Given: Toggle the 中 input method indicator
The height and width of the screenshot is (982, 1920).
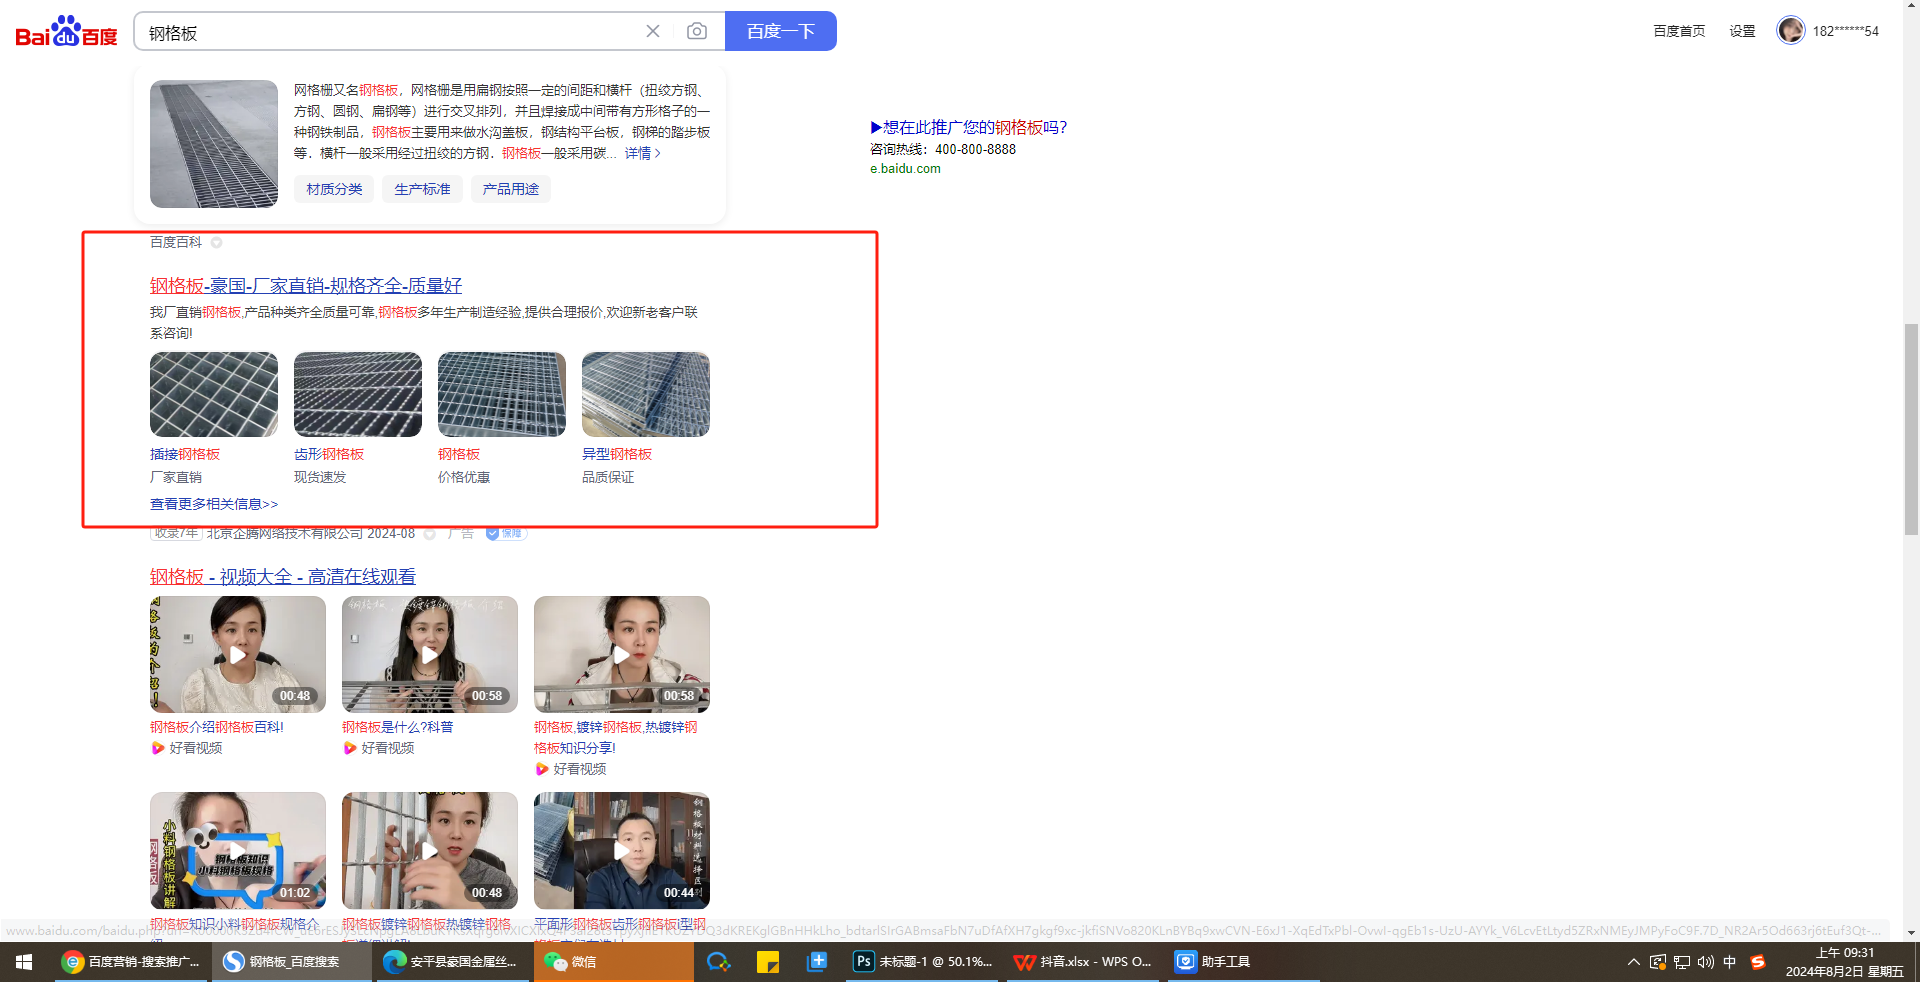Looking at the screenshot, I should 1730,962.
